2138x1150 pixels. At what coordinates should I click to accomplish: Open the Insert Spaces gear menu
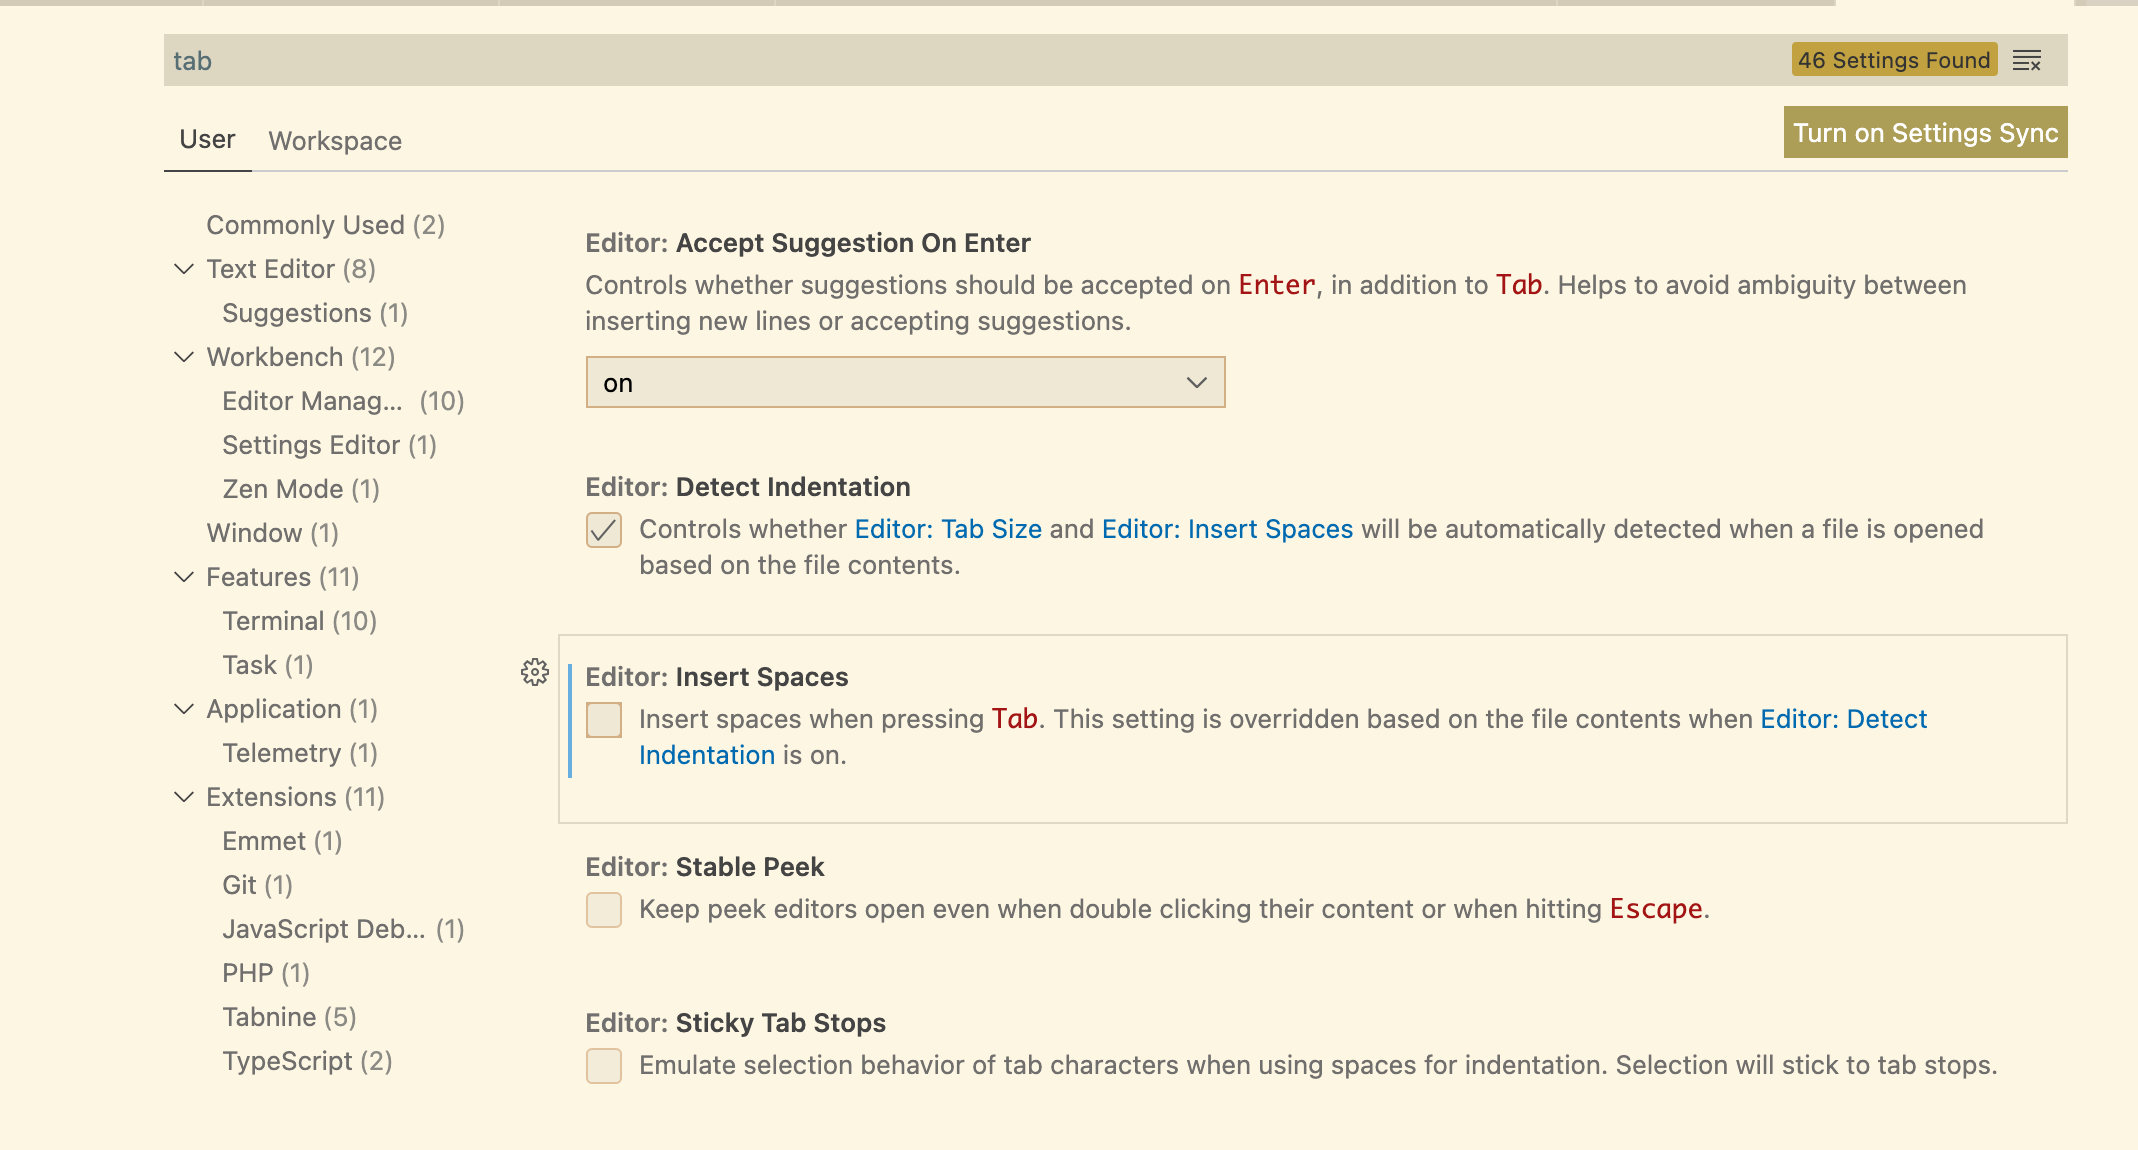[x=535, y=672]
